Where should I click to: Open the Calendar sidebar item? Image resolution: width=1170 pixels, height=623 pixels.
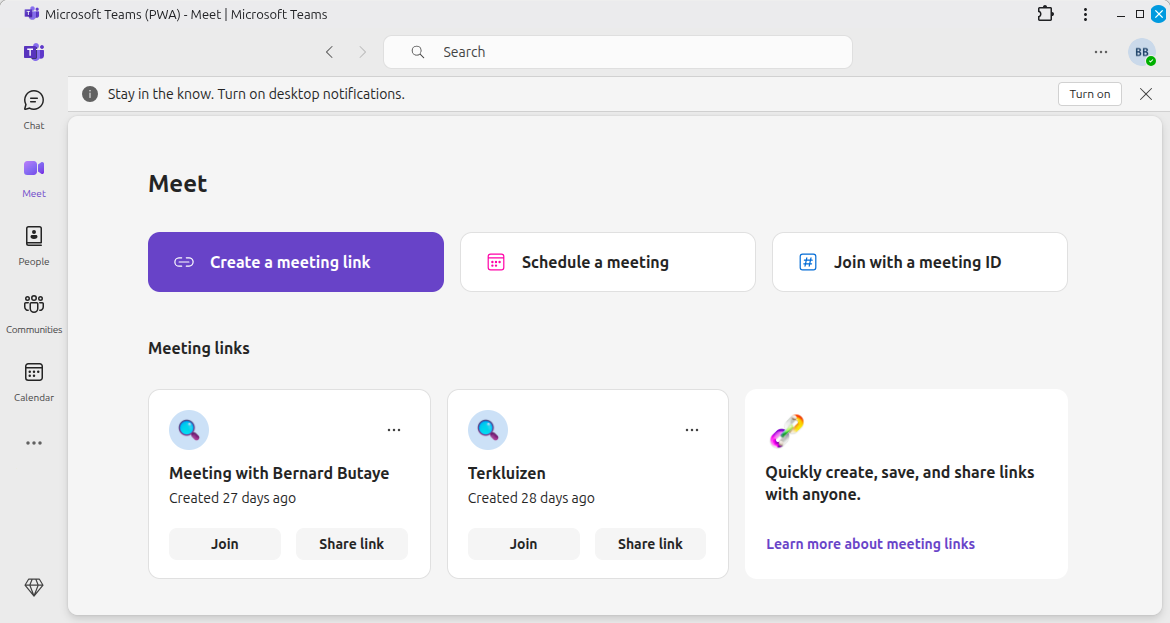point(34,381)
